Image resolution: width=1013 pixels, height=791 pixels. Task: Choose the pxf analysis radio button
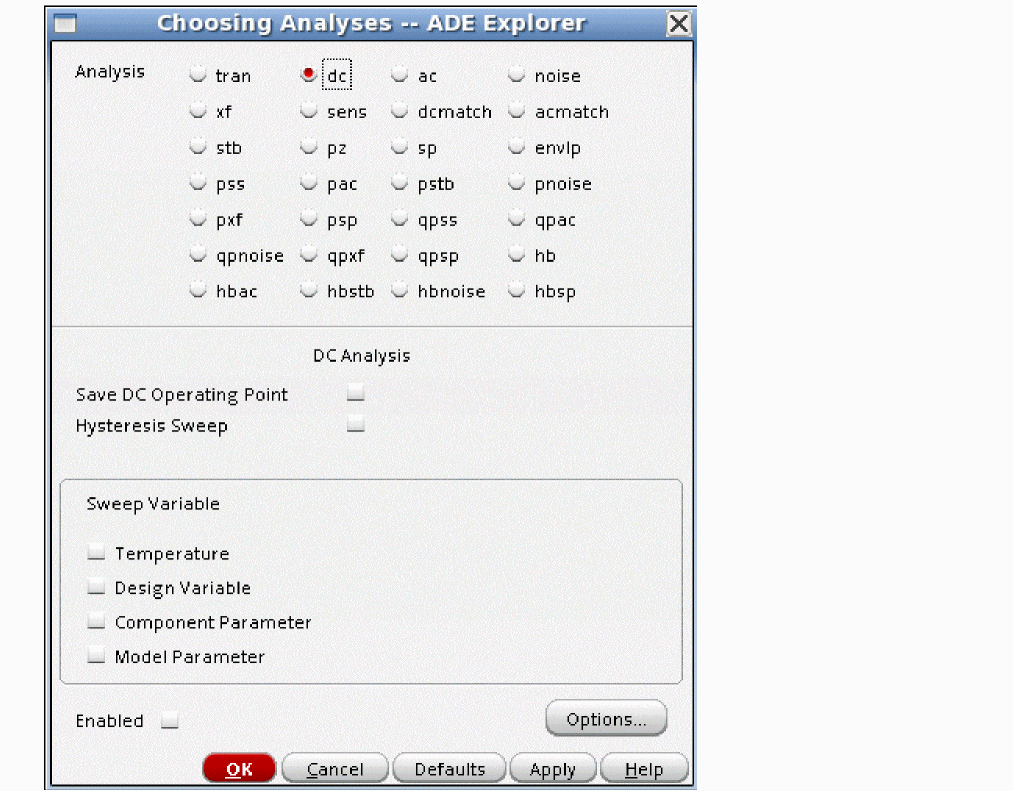pyautogui.click(x=198, y=220)
